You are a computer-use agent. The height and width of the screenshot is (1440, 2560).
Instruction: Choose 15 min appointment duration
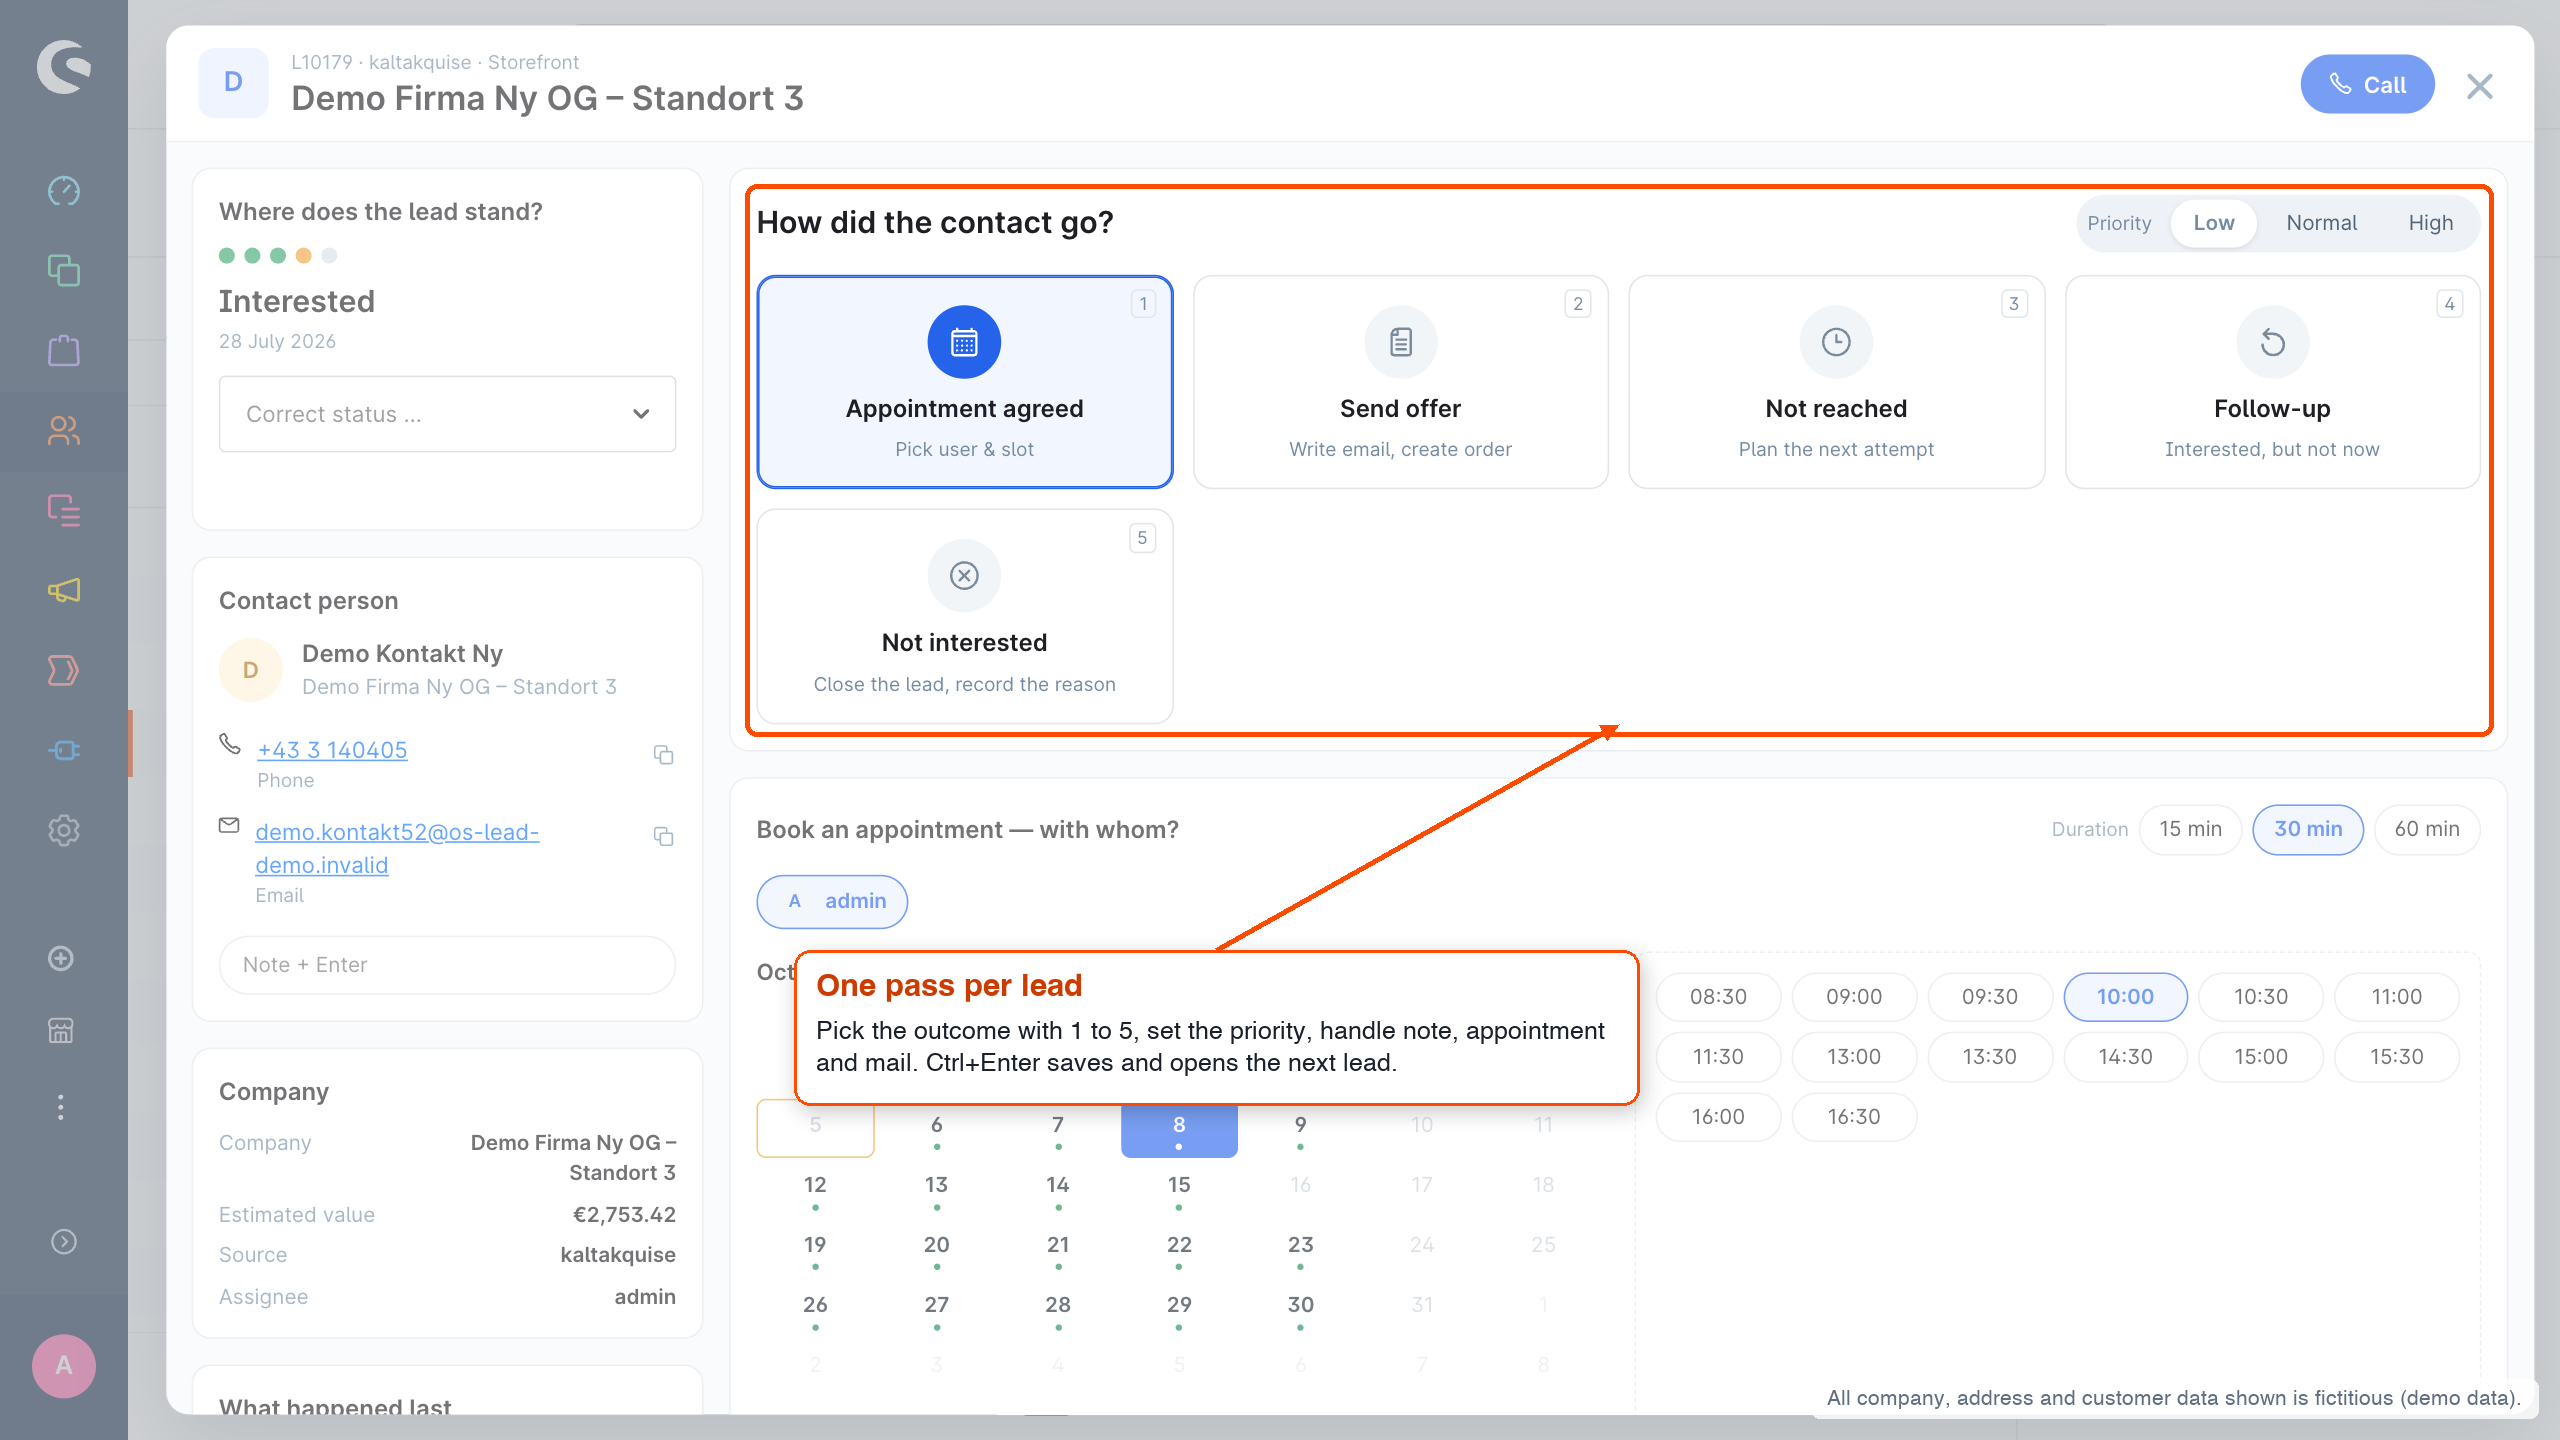(x=2190, y=829)
